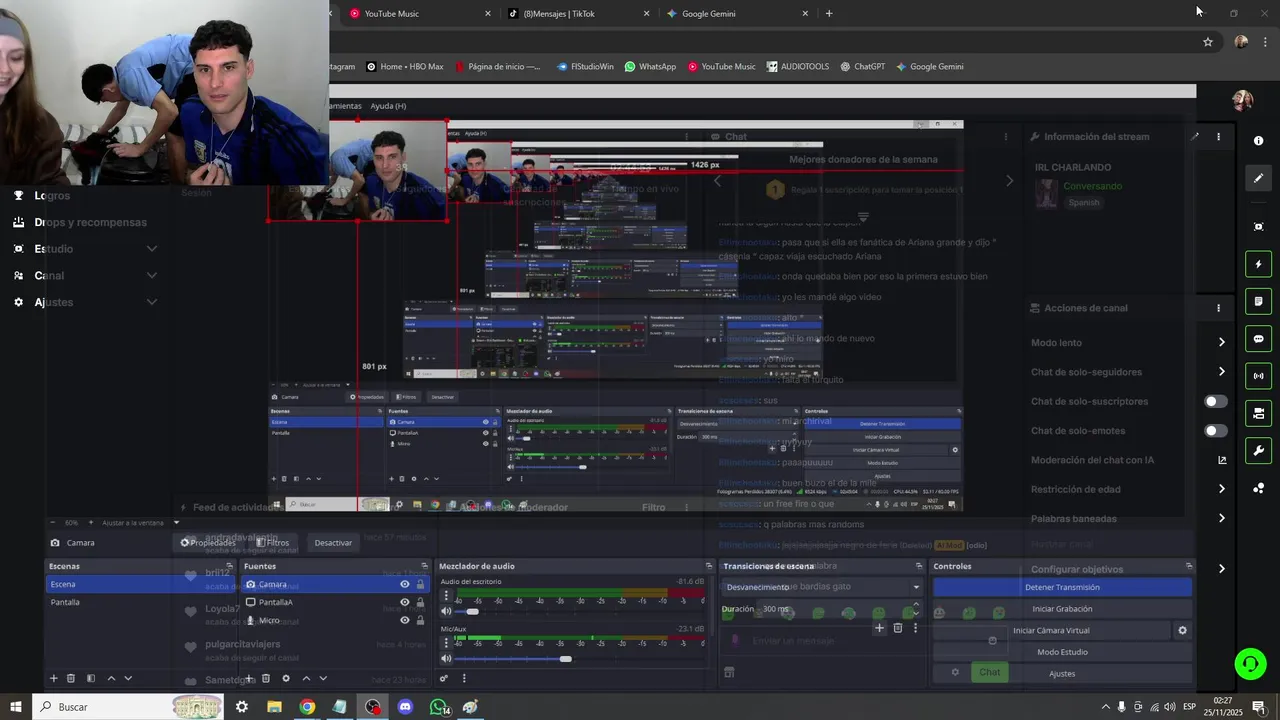Click Iniciar Cámara Virtual button
1280x720 pixels.
(x=1051, y=631)
